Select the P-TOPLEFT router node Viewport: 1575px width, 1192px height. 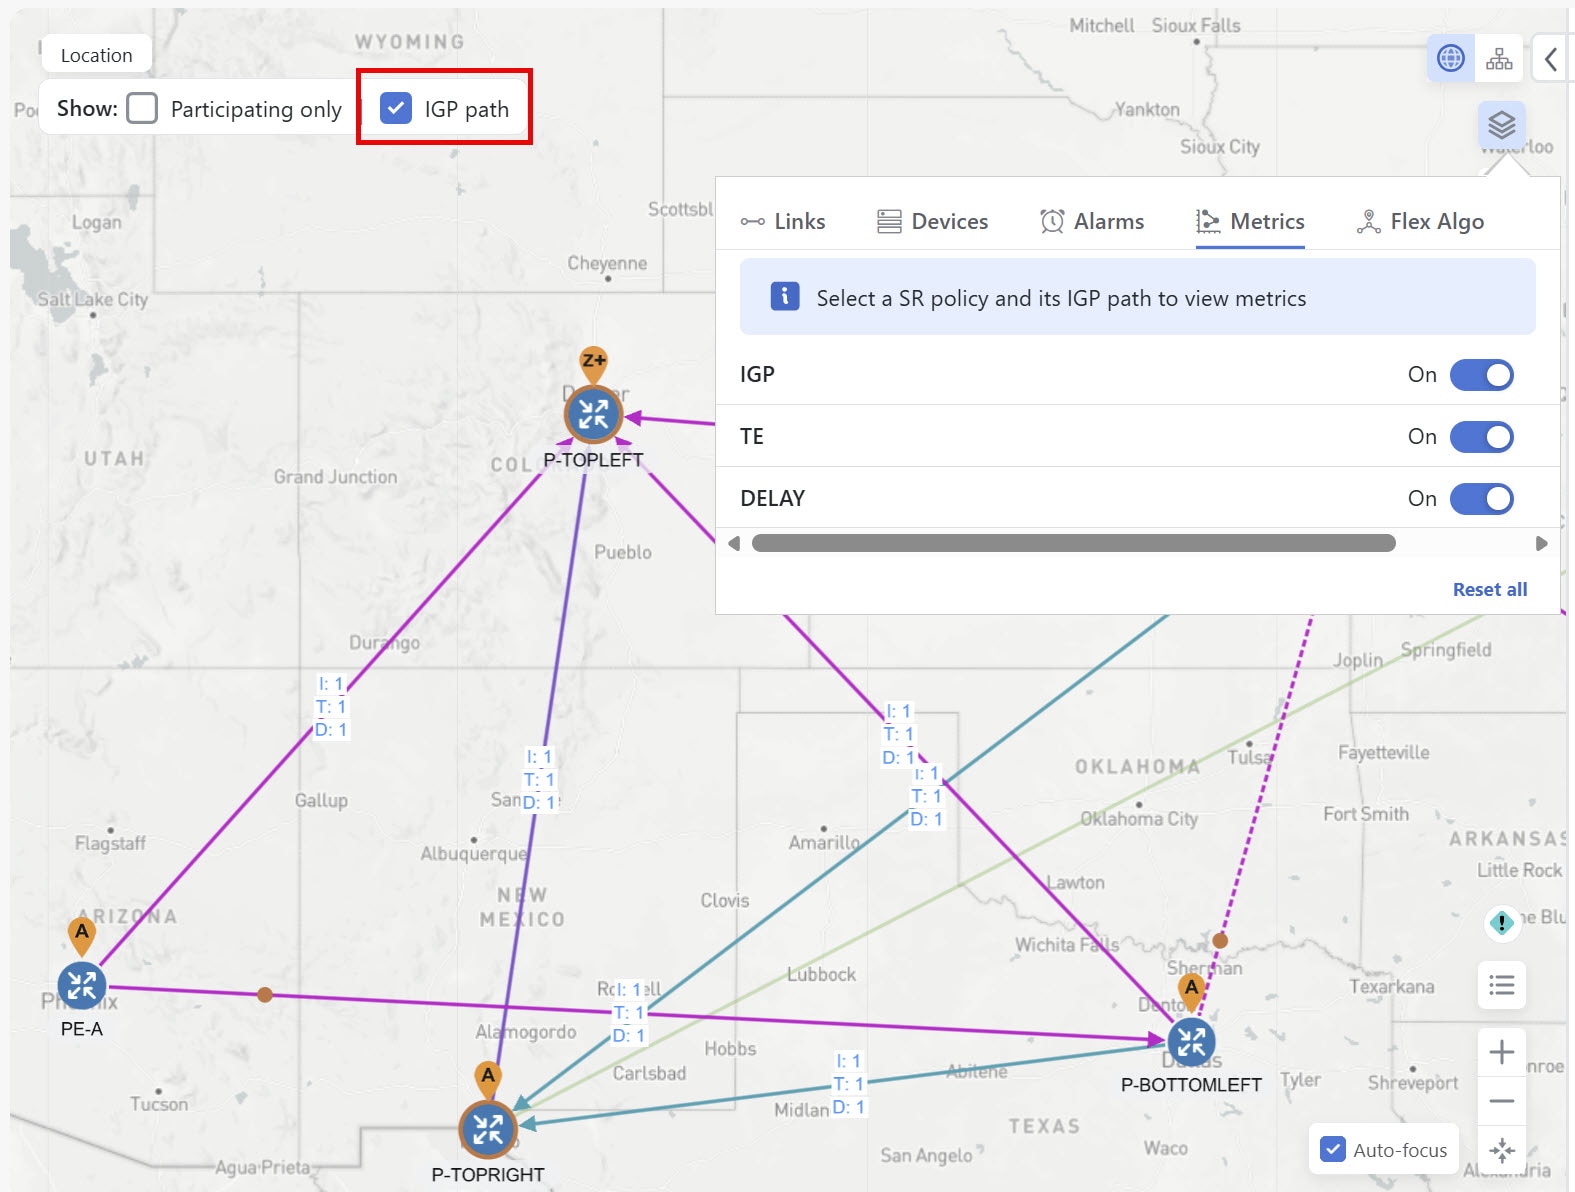[593, 414]
